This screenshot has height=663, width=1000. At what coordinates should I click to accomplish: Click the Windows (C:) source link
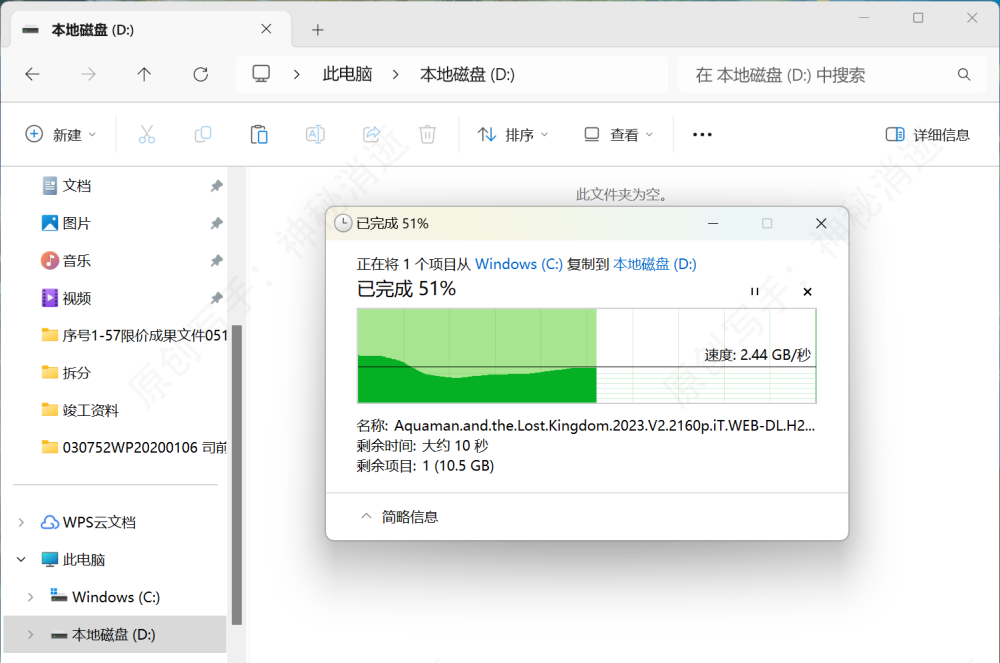point(519,264)
